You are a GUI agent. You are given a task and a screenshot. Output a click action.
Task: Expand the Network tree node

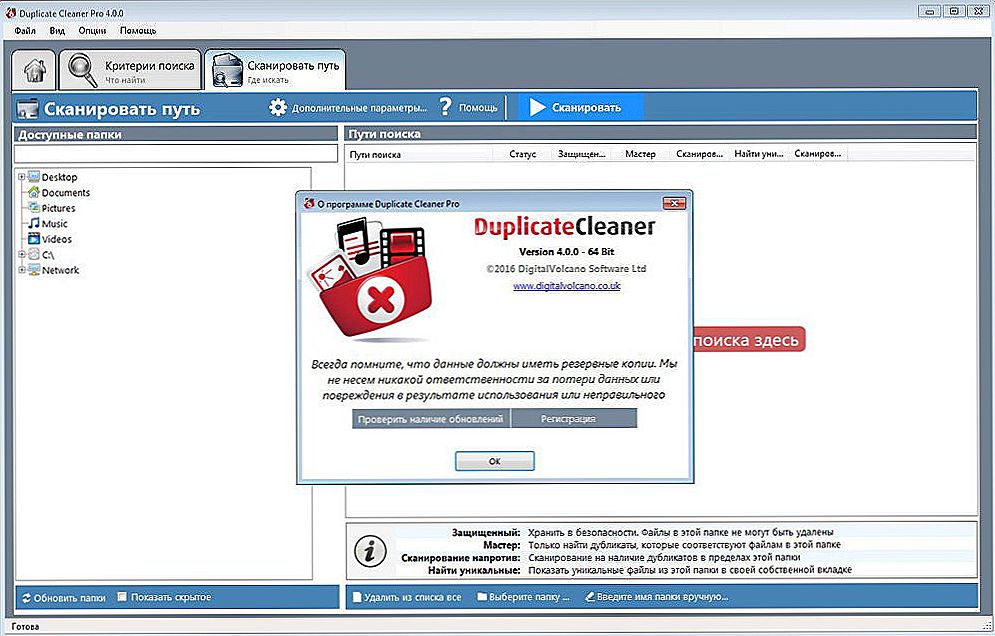[x=22, y=270]
